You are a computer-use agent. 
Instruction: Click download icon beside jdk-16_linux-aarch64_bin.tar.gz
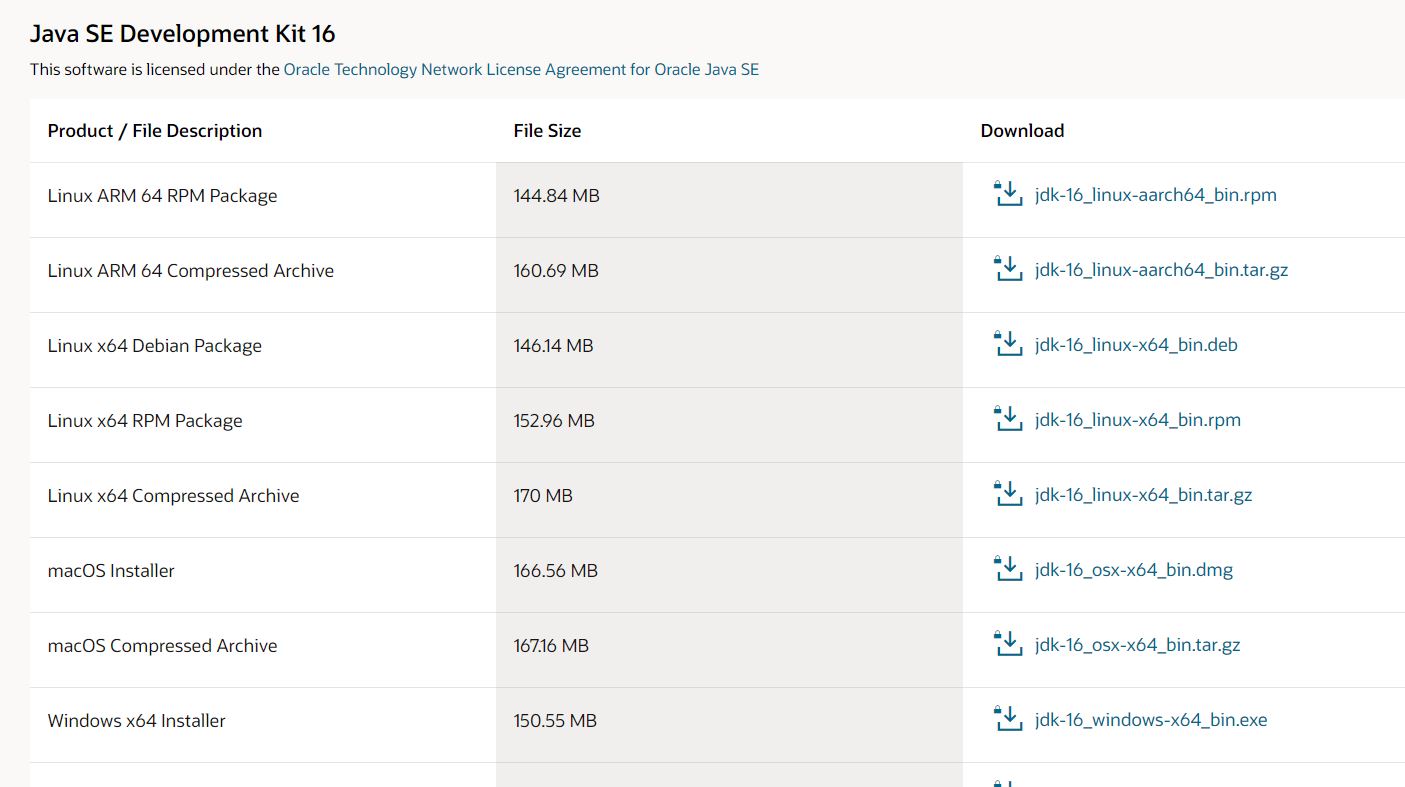[x=1008, y=269]
